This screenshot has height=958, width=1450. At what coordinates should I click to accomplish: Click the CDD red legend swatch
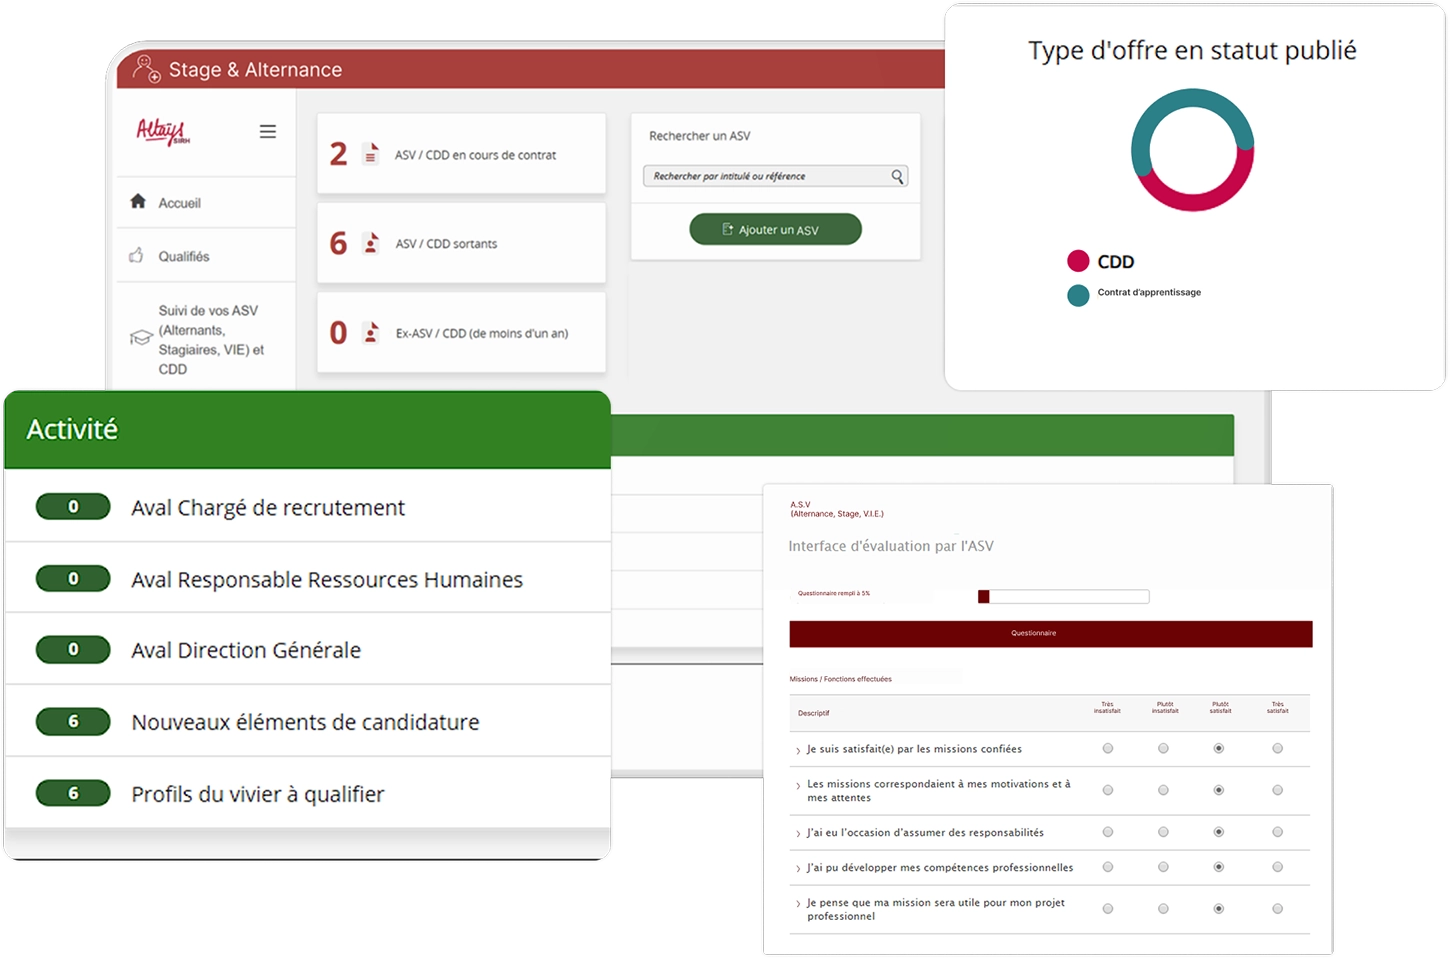point(1078,262)
